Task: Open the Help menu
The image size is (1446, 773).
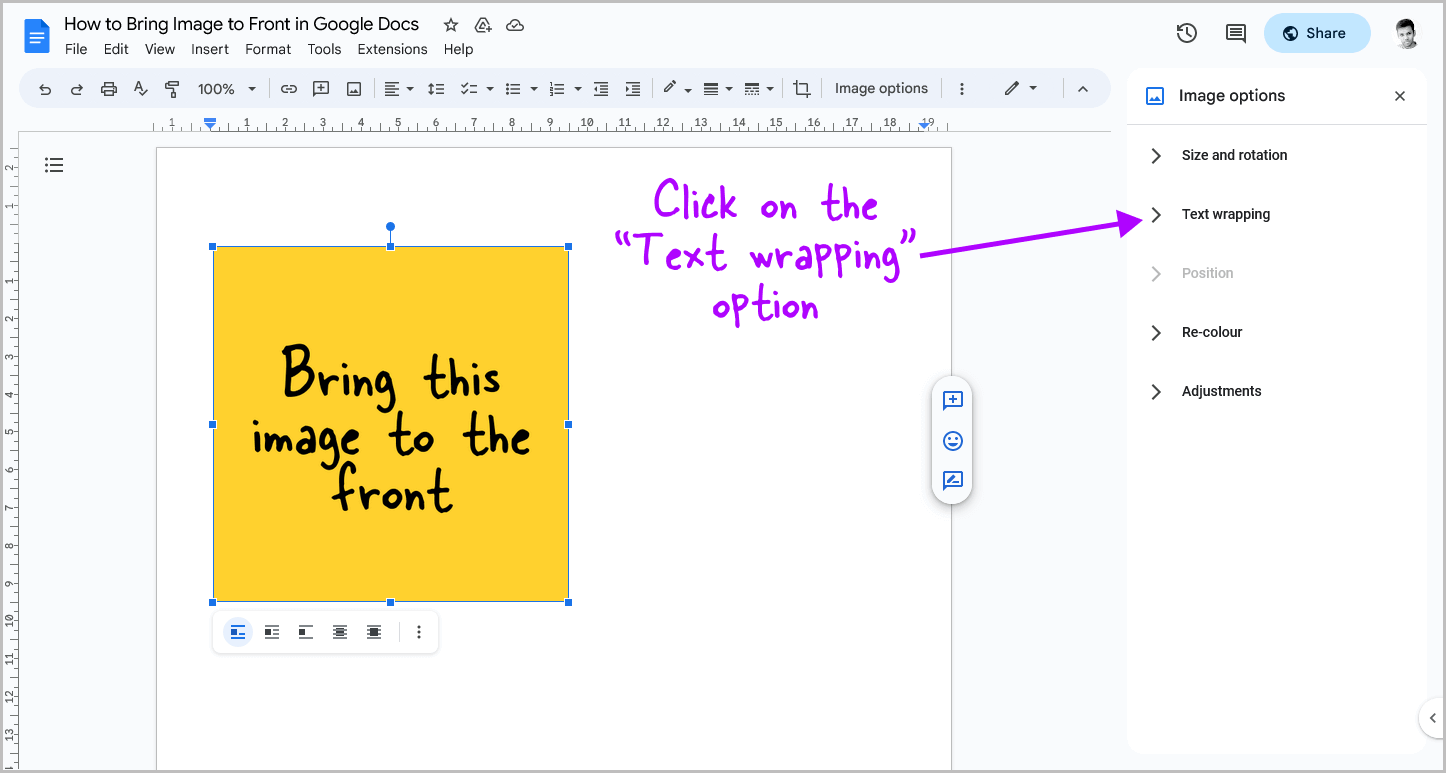Action: click(x=458, y=49)
